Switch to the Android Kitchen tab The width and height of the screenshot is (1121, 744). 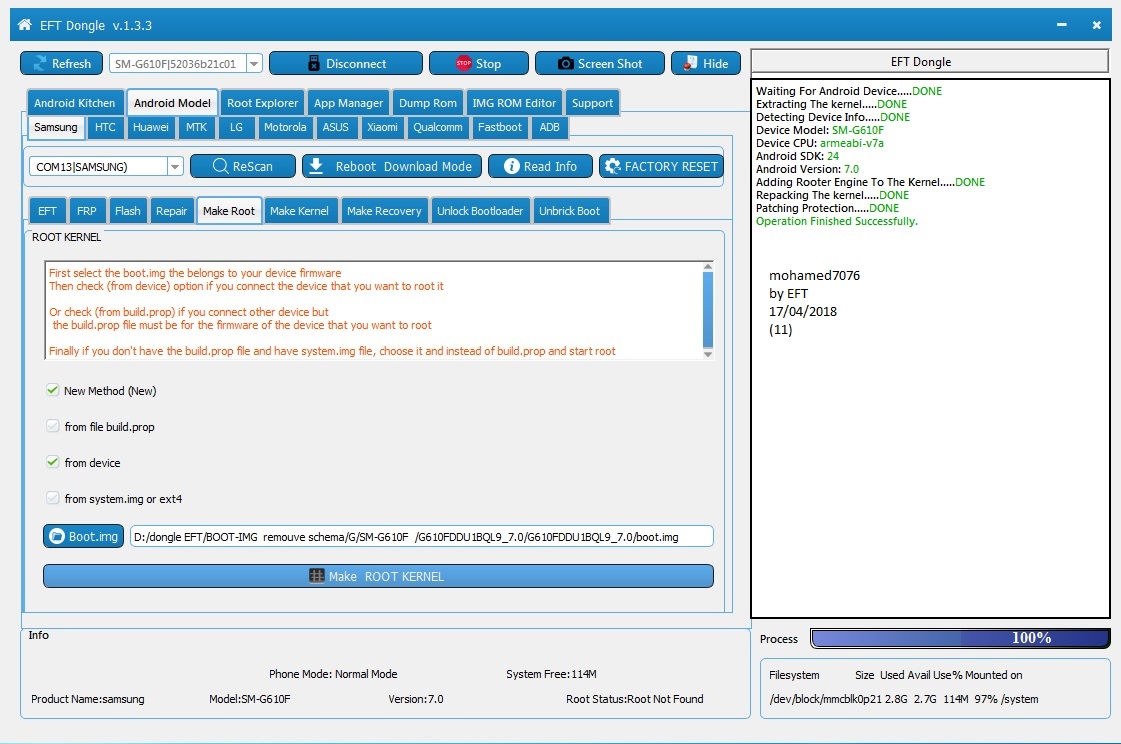(x=74, y=103)
